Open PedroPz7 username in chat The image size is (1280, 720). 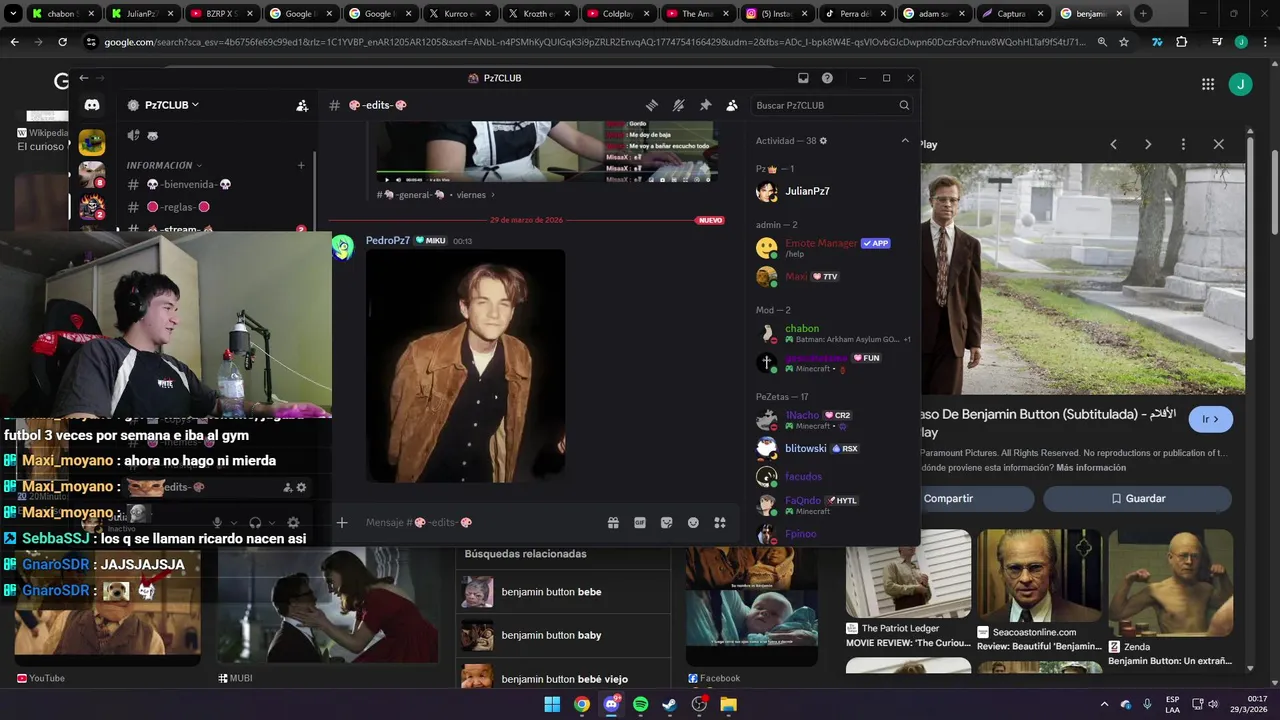point(388,240)
